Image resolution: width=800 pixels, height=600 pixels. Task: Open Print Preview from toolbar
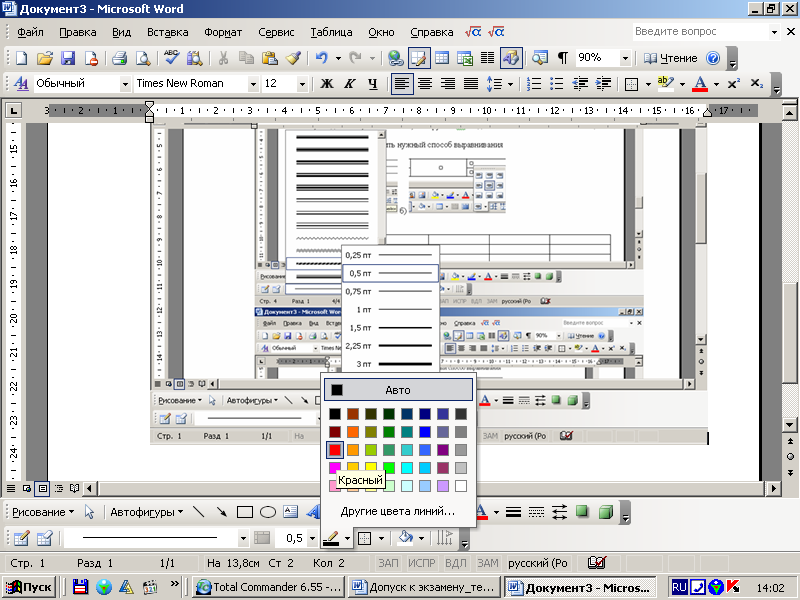tap(143, 58)
